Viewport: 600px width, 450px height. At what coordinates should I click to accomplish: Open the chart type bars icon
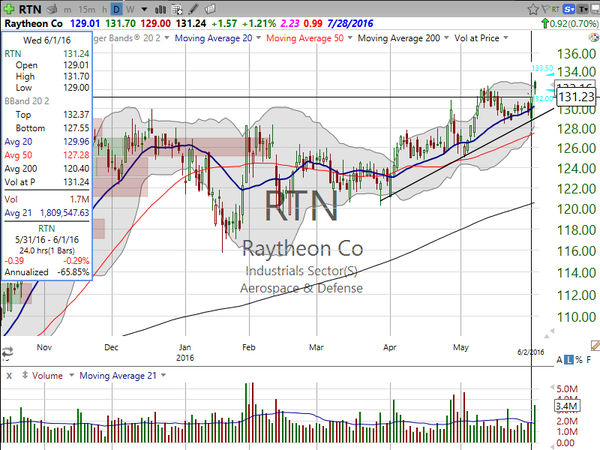(160, 9)
